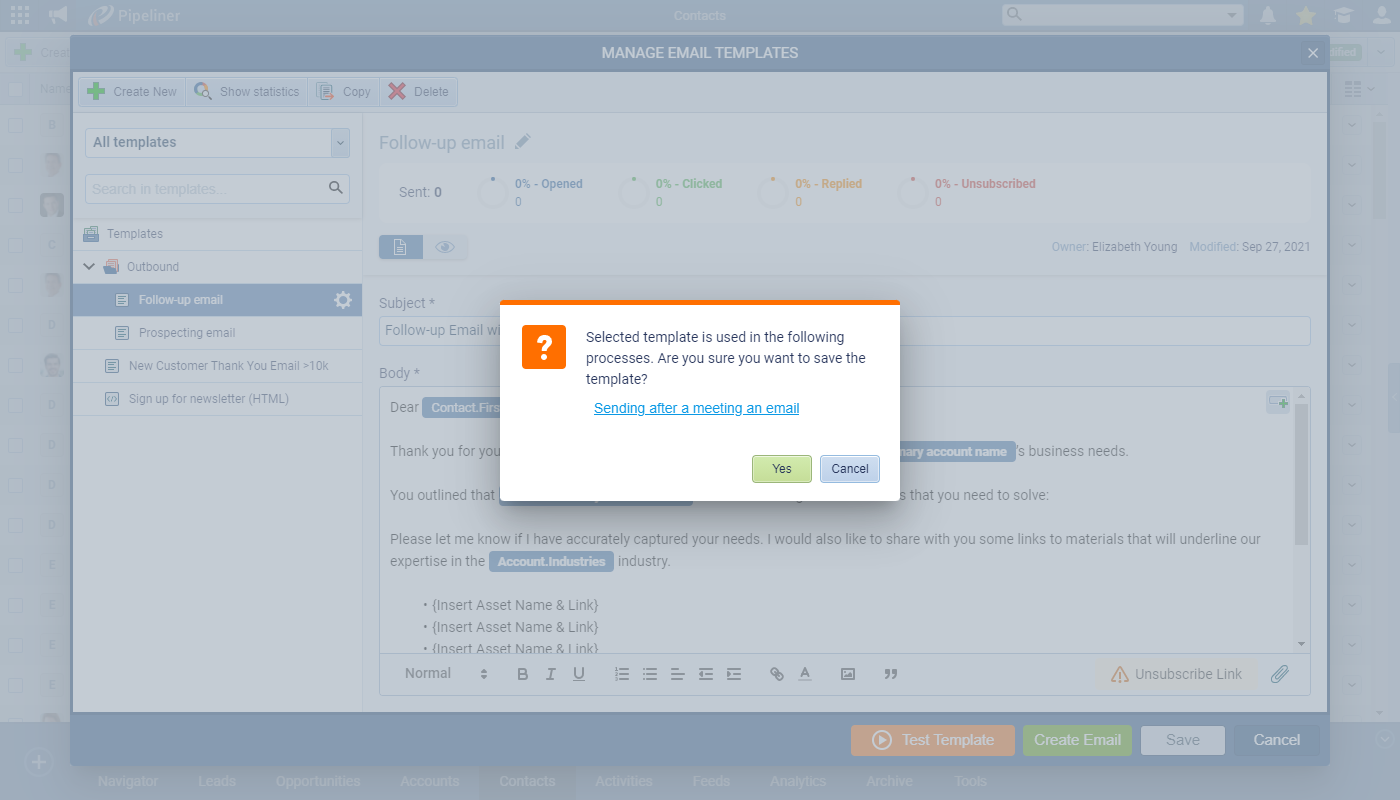Click the text color icon
The width and height of the screenshot is (1400, 800).
coord(805,674)
